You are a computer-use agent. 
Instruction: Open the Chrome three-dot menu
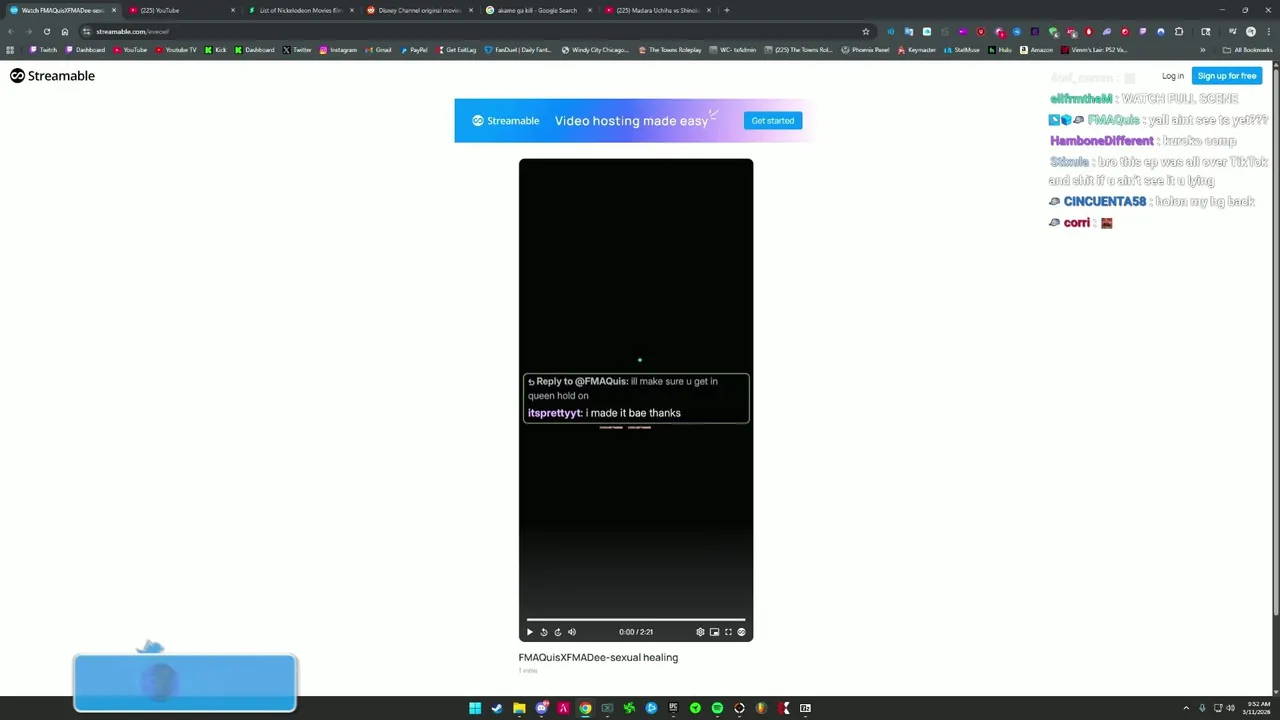point(1268,32)
